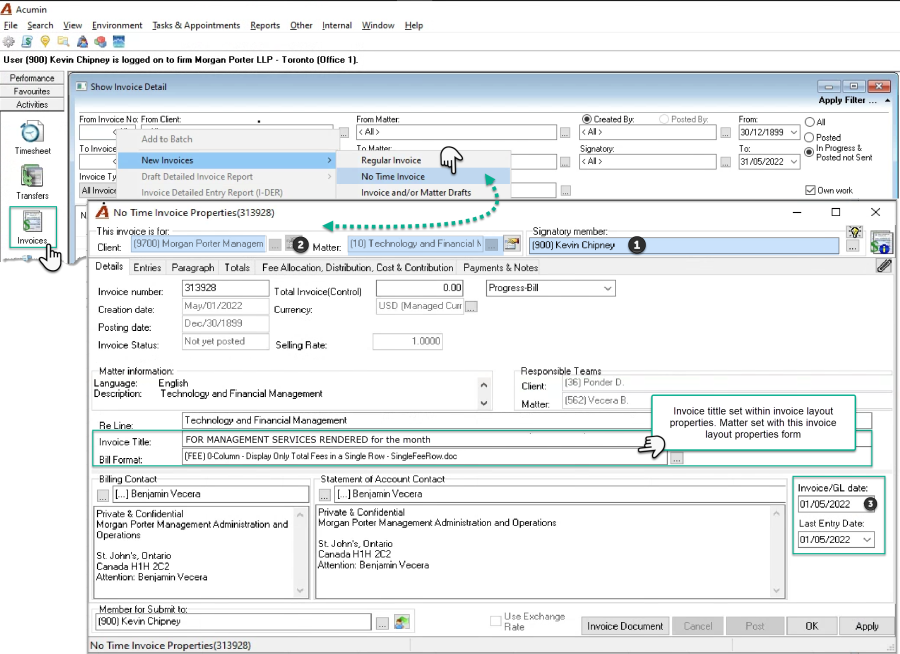This screenshot has height=654, width=900.
Task: Switch to the Totals tab
Action: click(237, 268)
